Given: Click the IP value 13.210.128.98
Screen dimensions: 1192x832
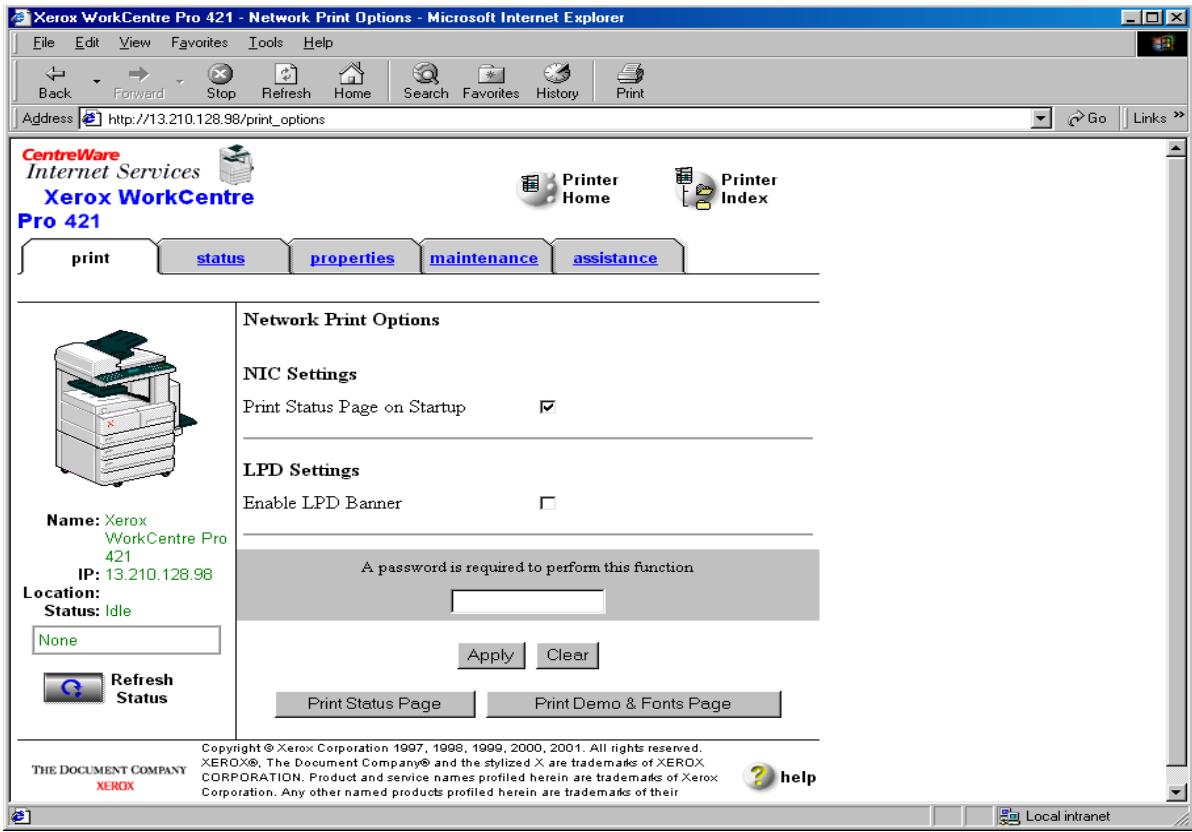Looking at the screenshot, I should (x=159, y=574).
